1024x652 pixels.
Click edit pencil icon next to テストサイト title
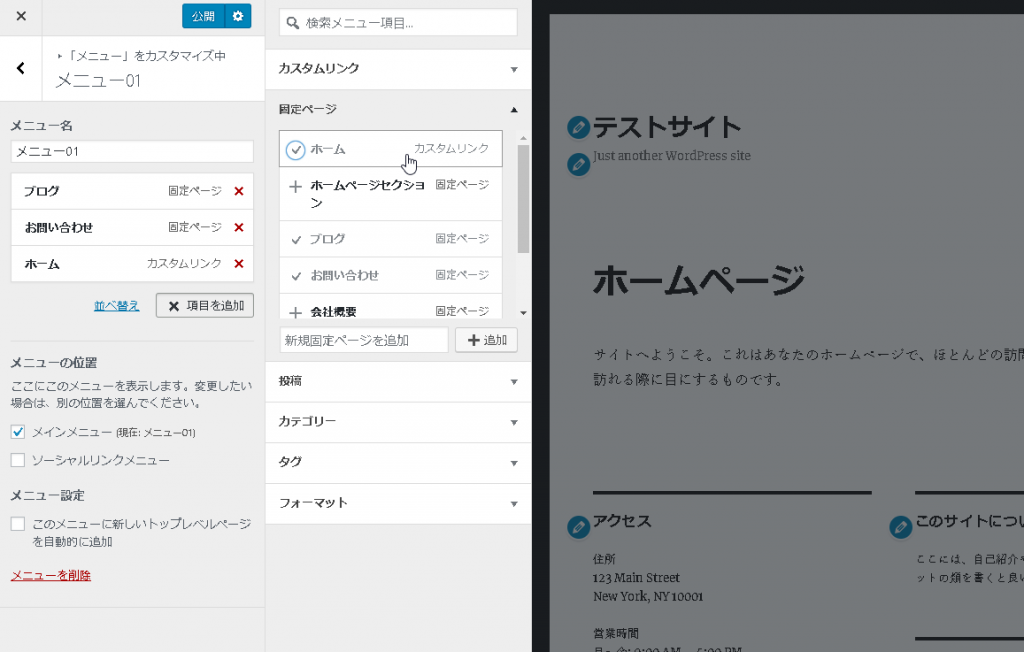click(578, 127)
